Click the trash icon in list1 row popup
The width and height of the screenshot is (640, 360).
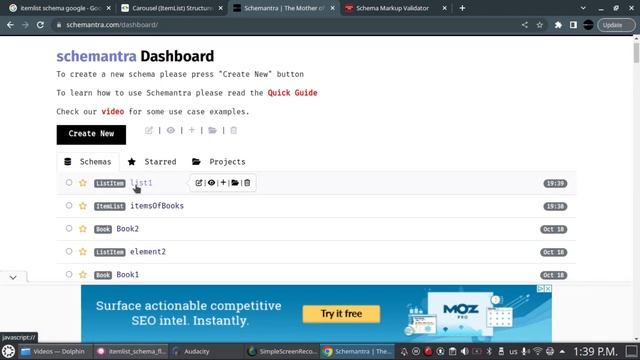pyautogui.click(x=247, y=183)
